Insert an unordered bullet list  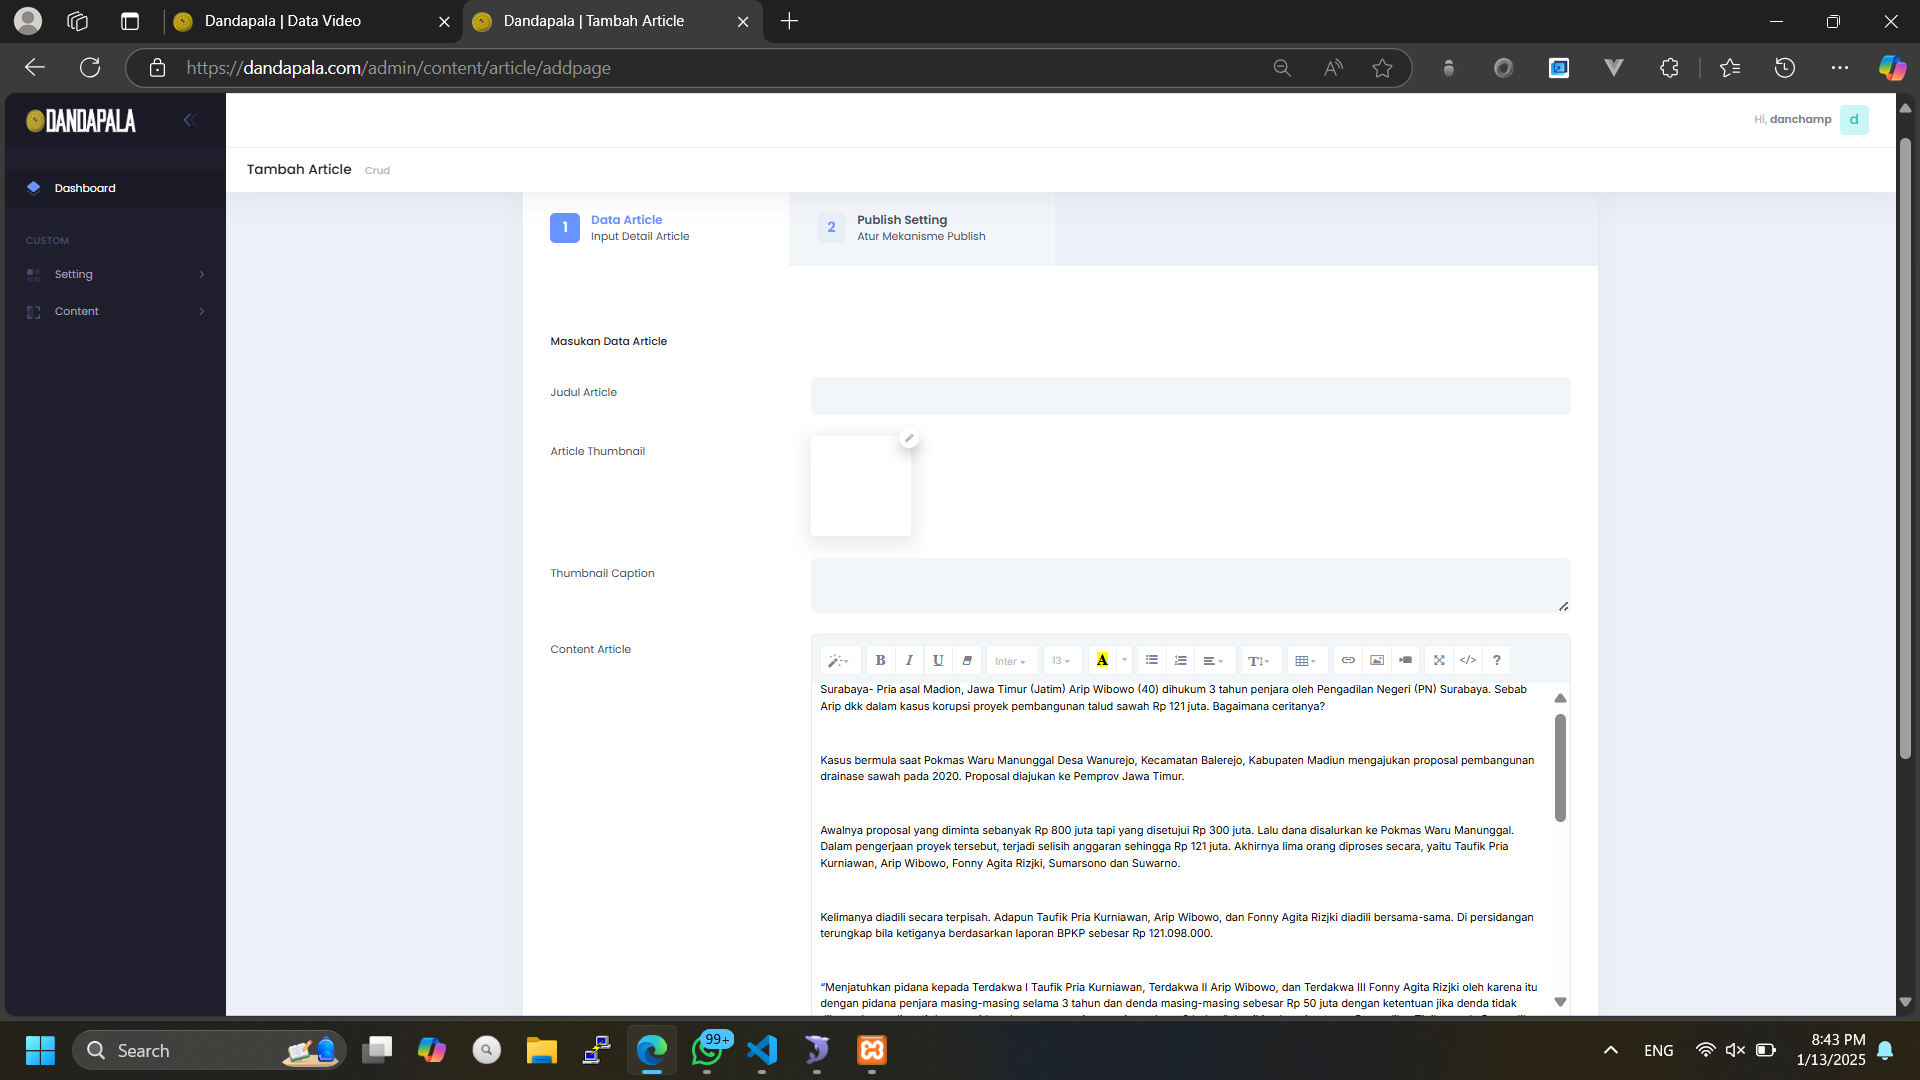(x=1152, y=661)
